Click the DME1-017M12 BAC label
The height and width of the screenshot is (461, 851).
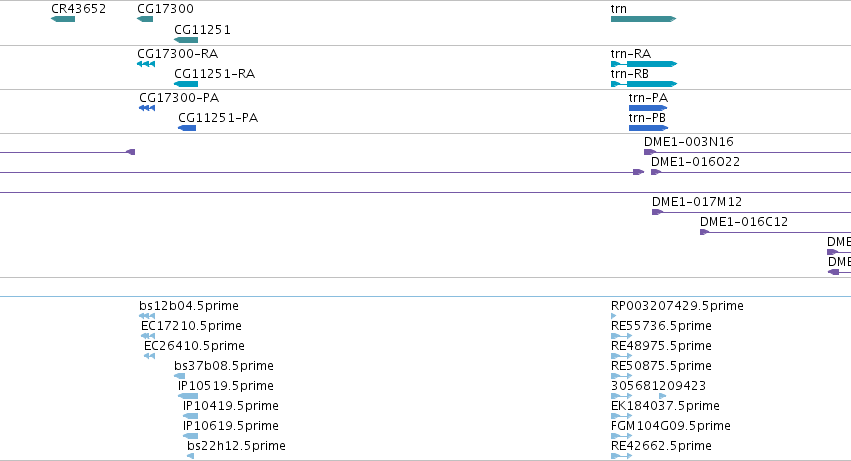pyautogui.click(x=697, y=202)
